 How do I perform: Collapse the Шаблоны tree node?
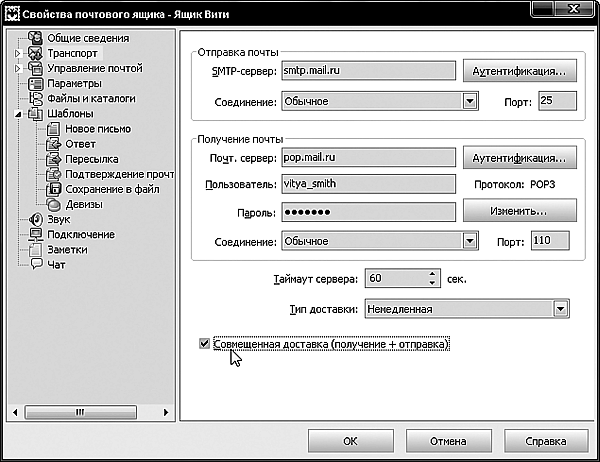17,114
